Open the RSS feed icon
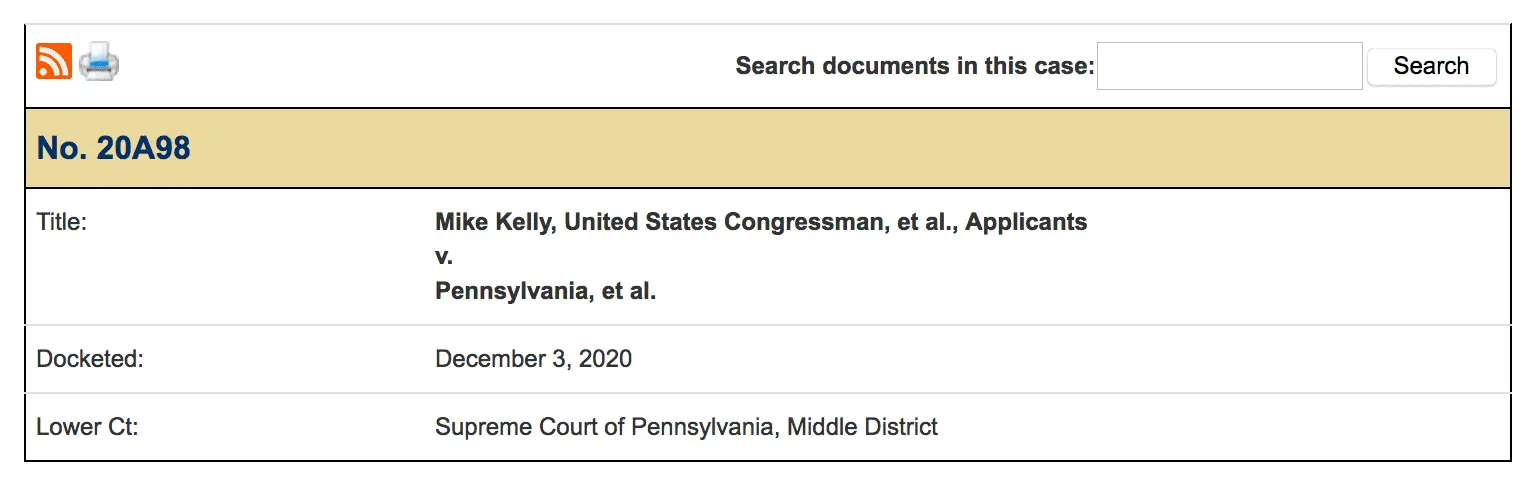This screenshot has width=1536, height=480. coord(53,62)
